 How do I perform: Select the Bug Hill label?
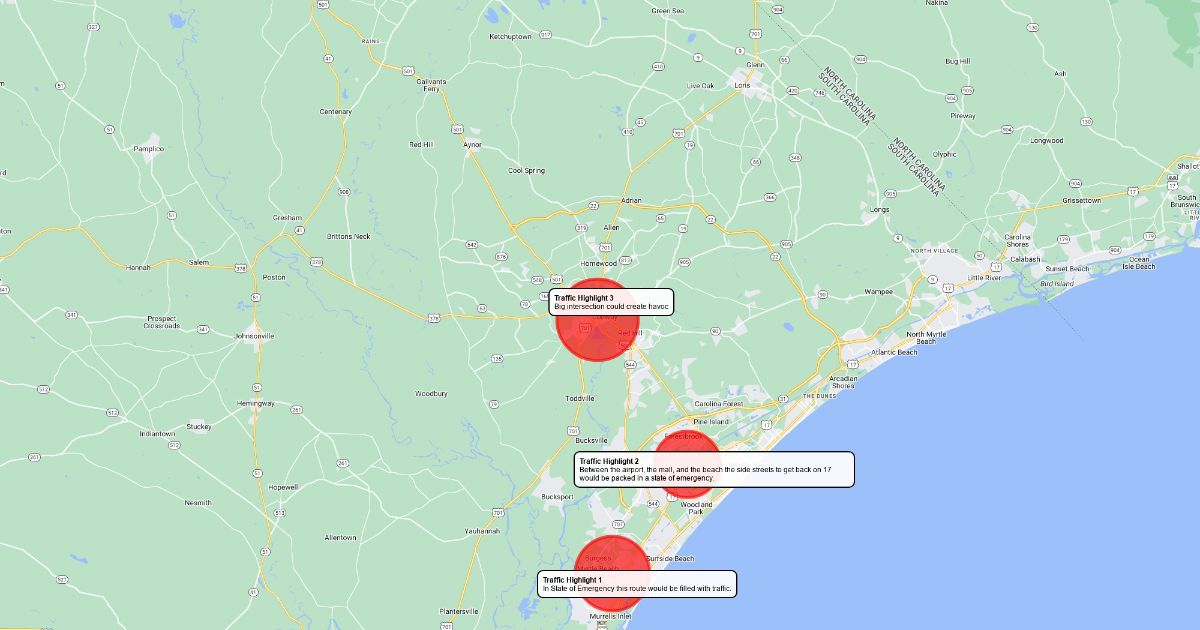[x=958, y=61]
